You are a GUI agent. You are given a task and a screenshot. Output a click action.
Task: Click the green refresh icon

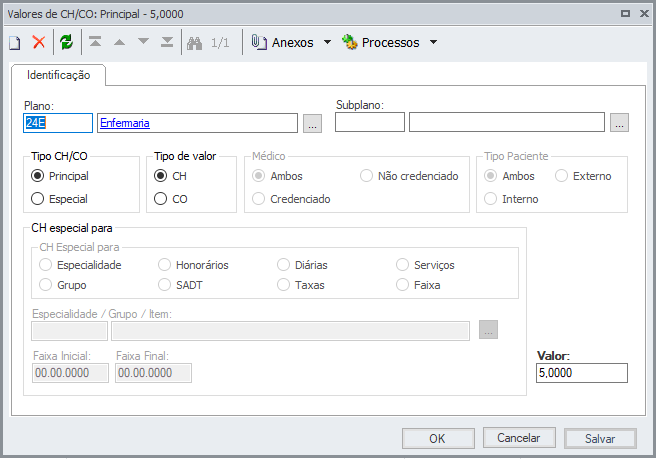point(66,43)
